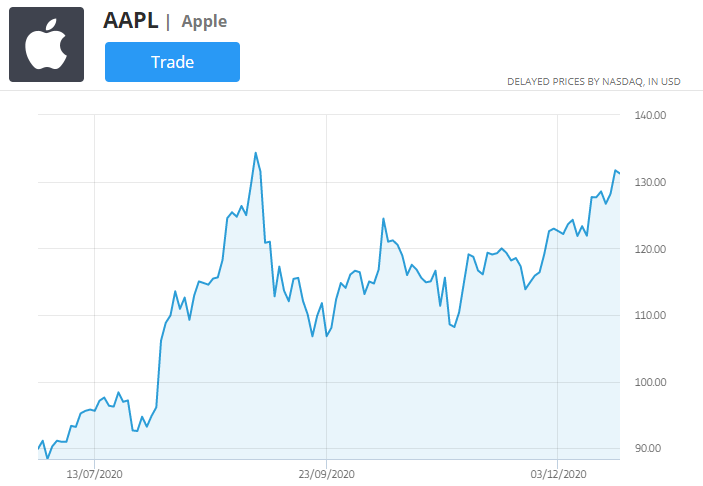Click the 23/09/2020 date label
This screenshot has width=703, height=486.
click(327, 472)
